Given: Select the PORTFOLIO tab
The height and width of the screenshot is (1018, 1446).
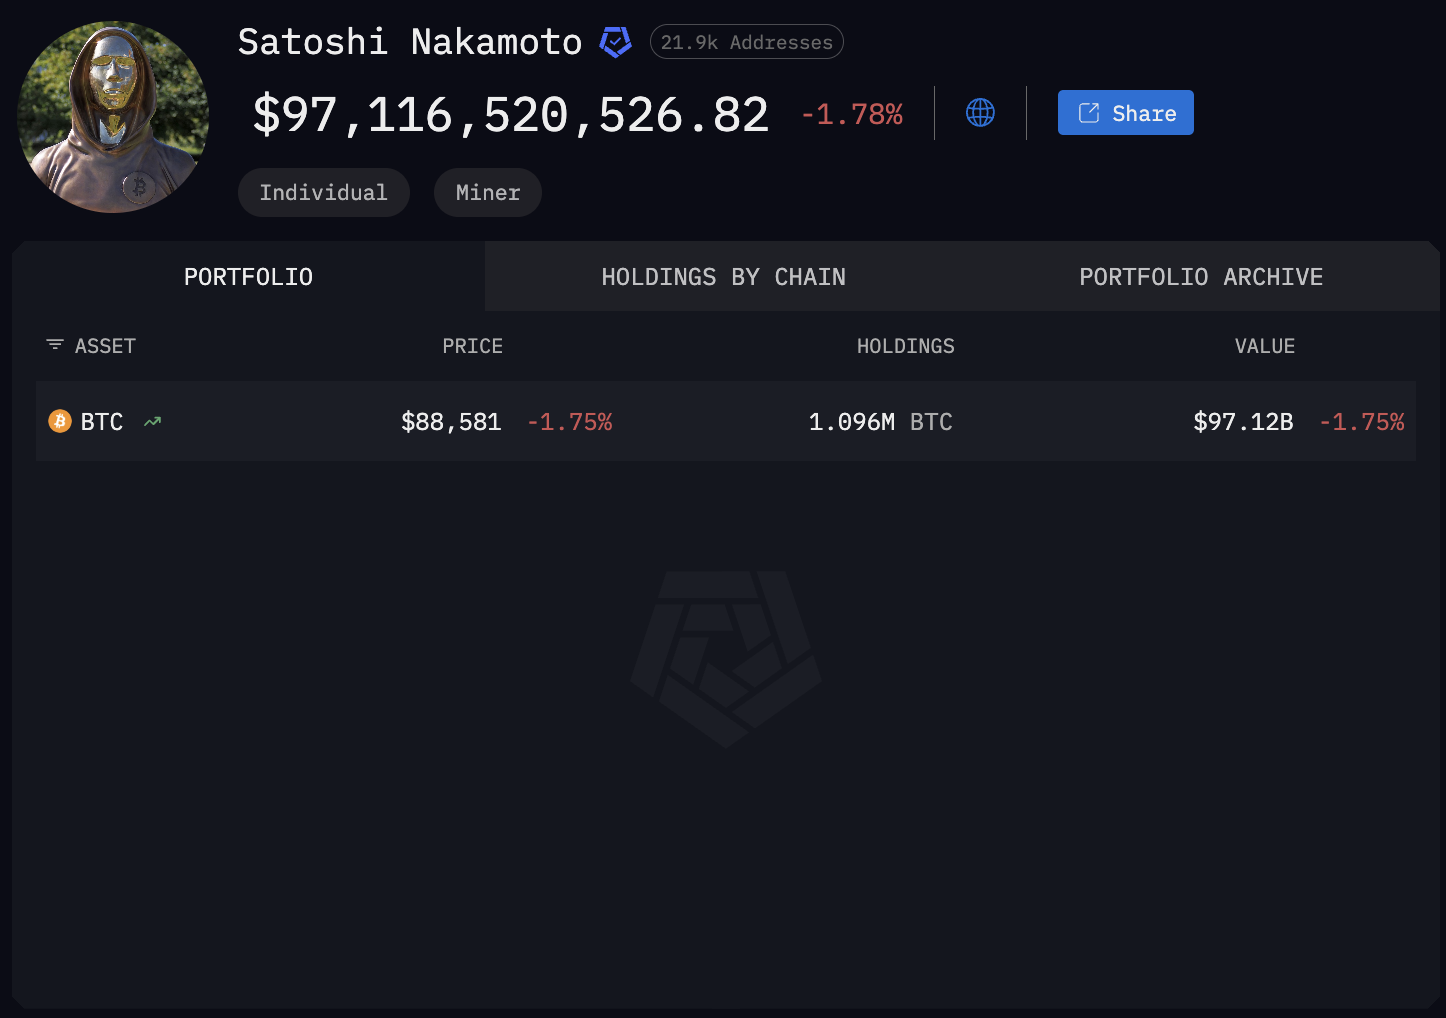Looking at the screenshot, I should coord(248,276).
